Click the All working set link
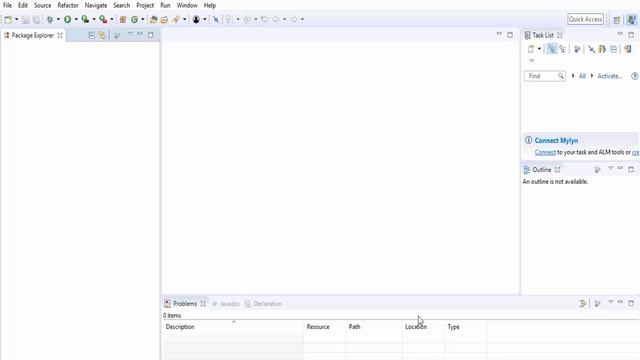The image size is (640, 360). click(582, 76)
